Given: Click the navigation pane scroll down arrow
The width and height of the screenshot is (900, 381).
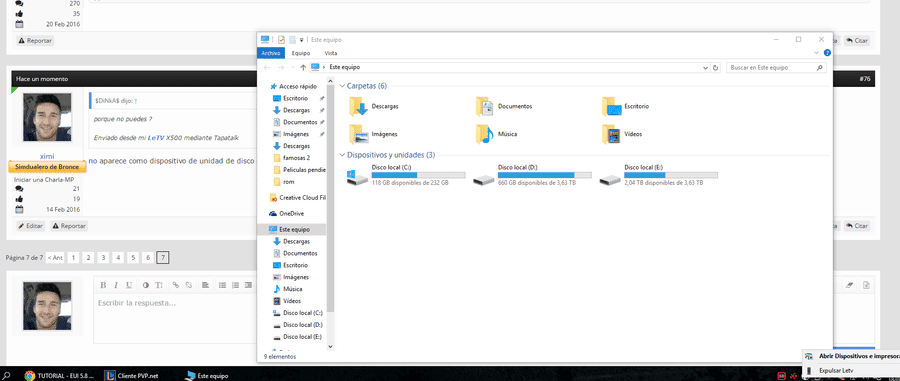Looking at the screenshot, I should pyautogui.click(x=330, y=347).
